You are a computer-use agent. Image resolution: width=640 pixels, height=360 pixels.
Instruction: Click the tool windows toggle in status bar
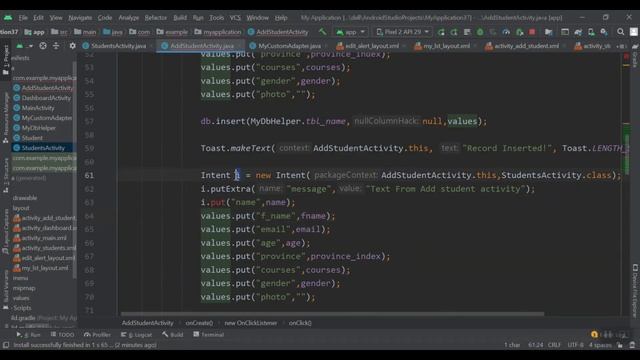[x=6, y=345]
